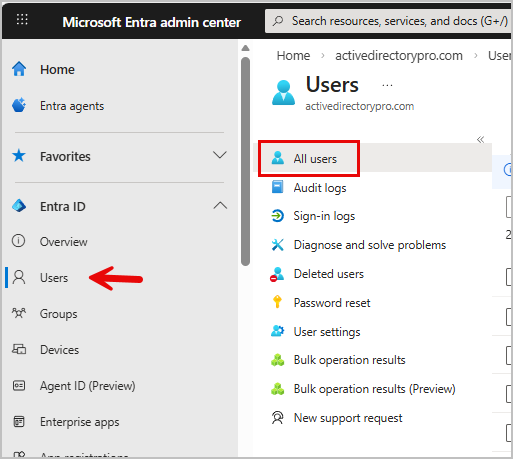Click the Agent ID (Preview) icon

(19, 386)
